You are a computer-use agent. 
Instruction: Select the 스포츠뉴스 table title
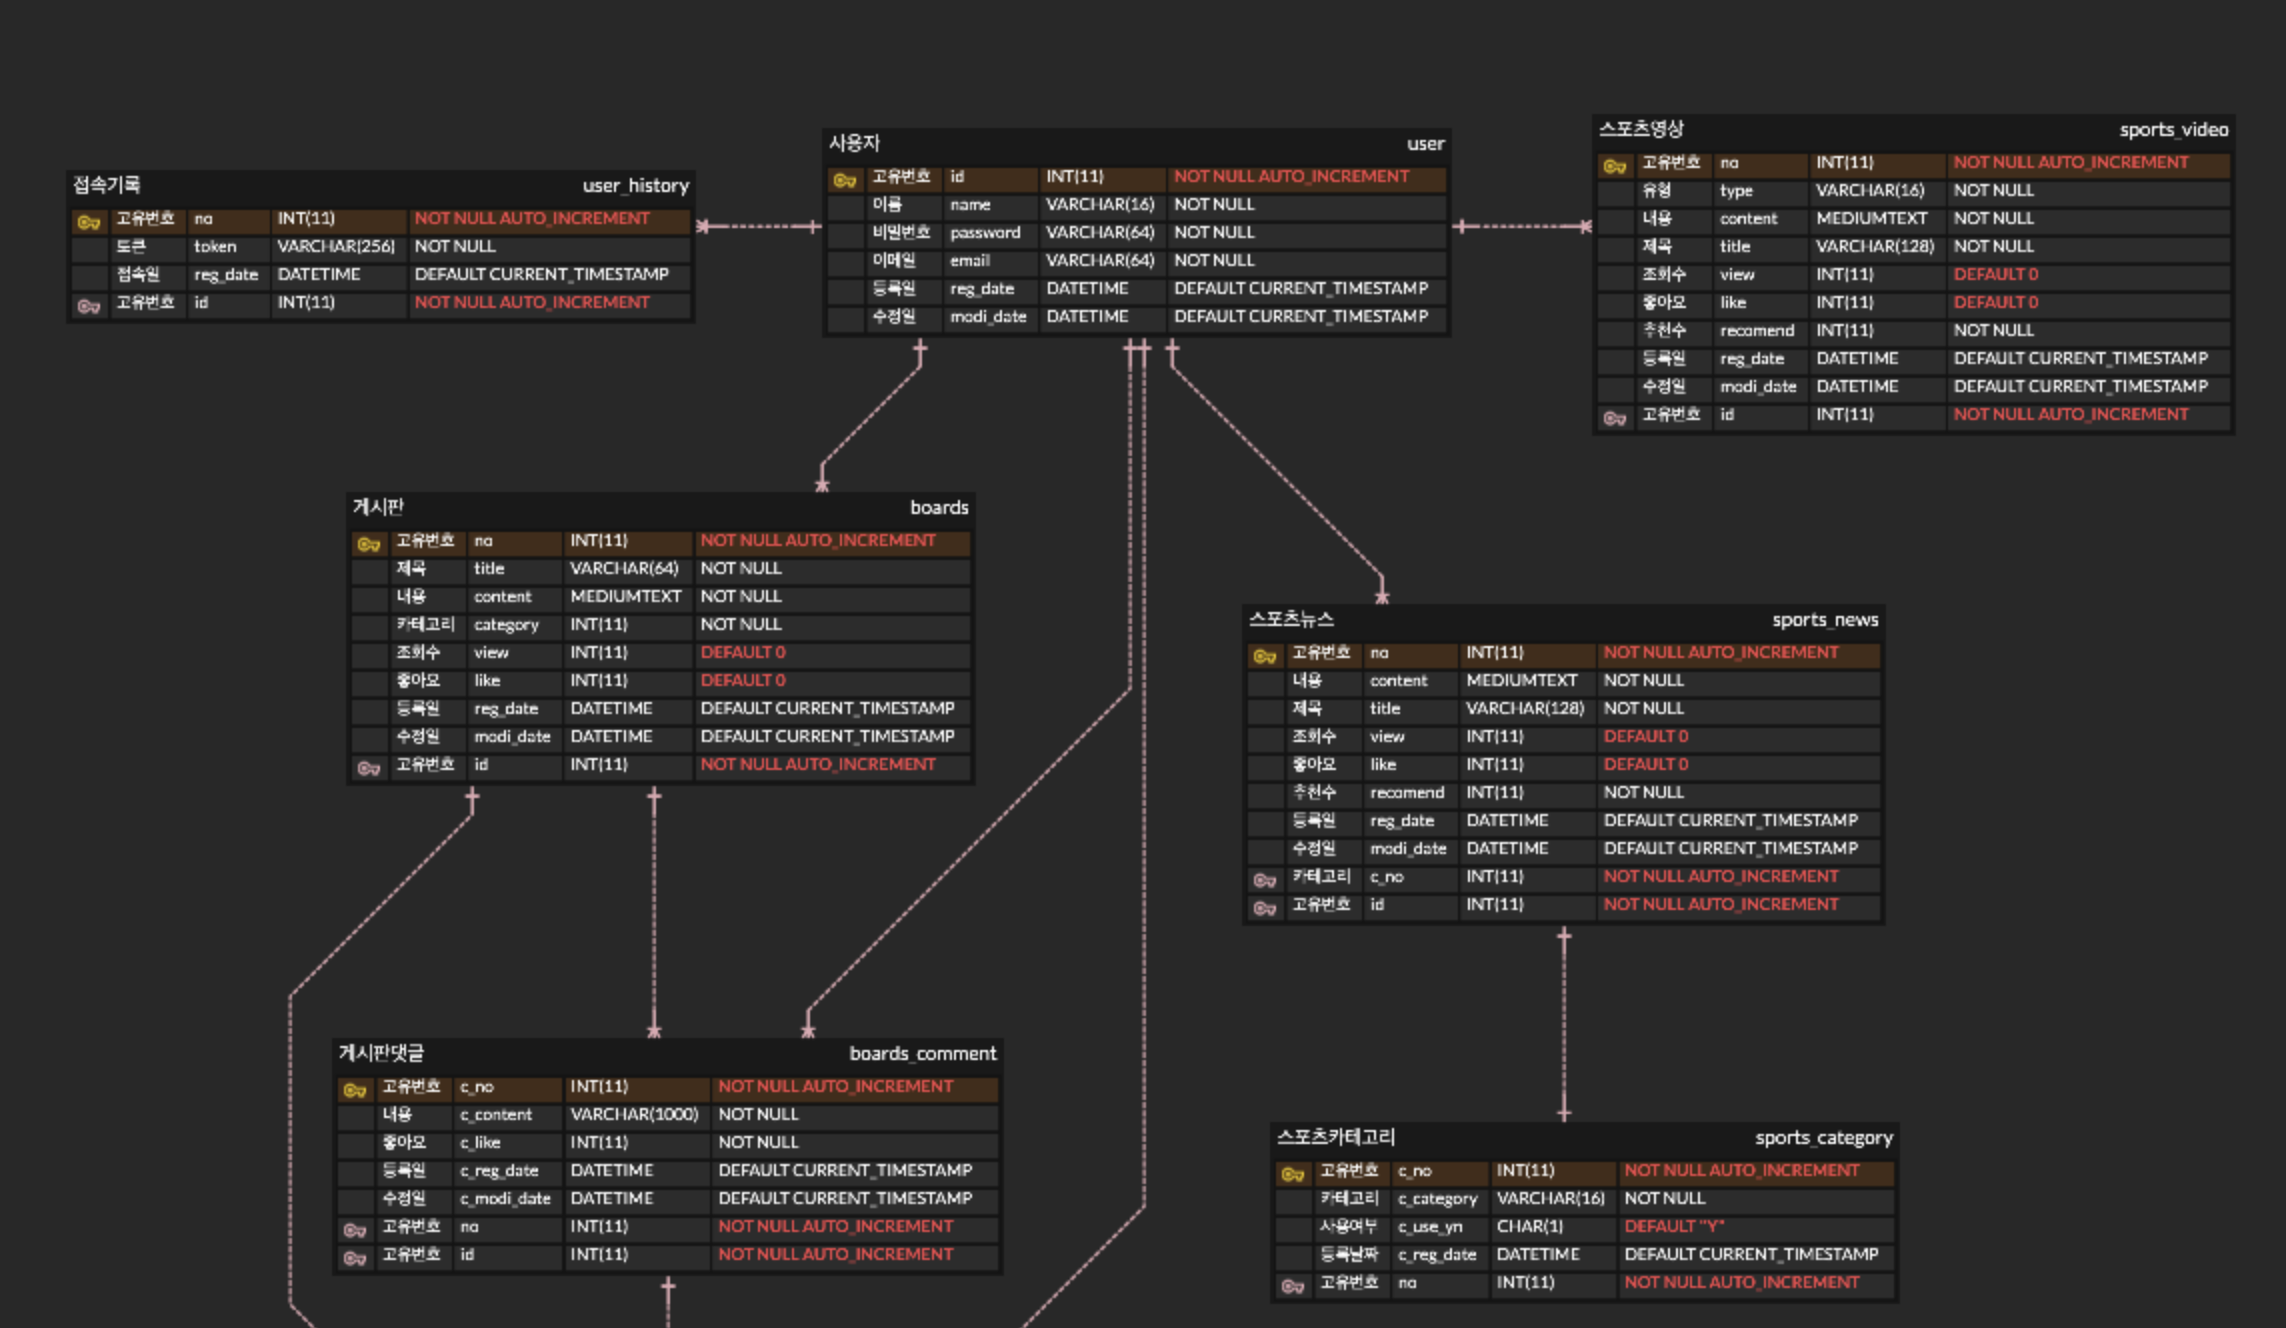point(1291,619)
